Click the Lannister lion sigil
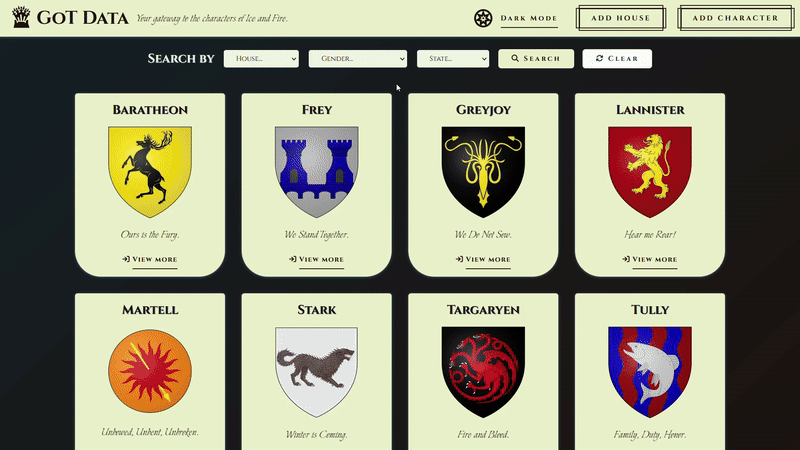The width and height of the screenshot is (800, 450). click(x=650, y=172)
